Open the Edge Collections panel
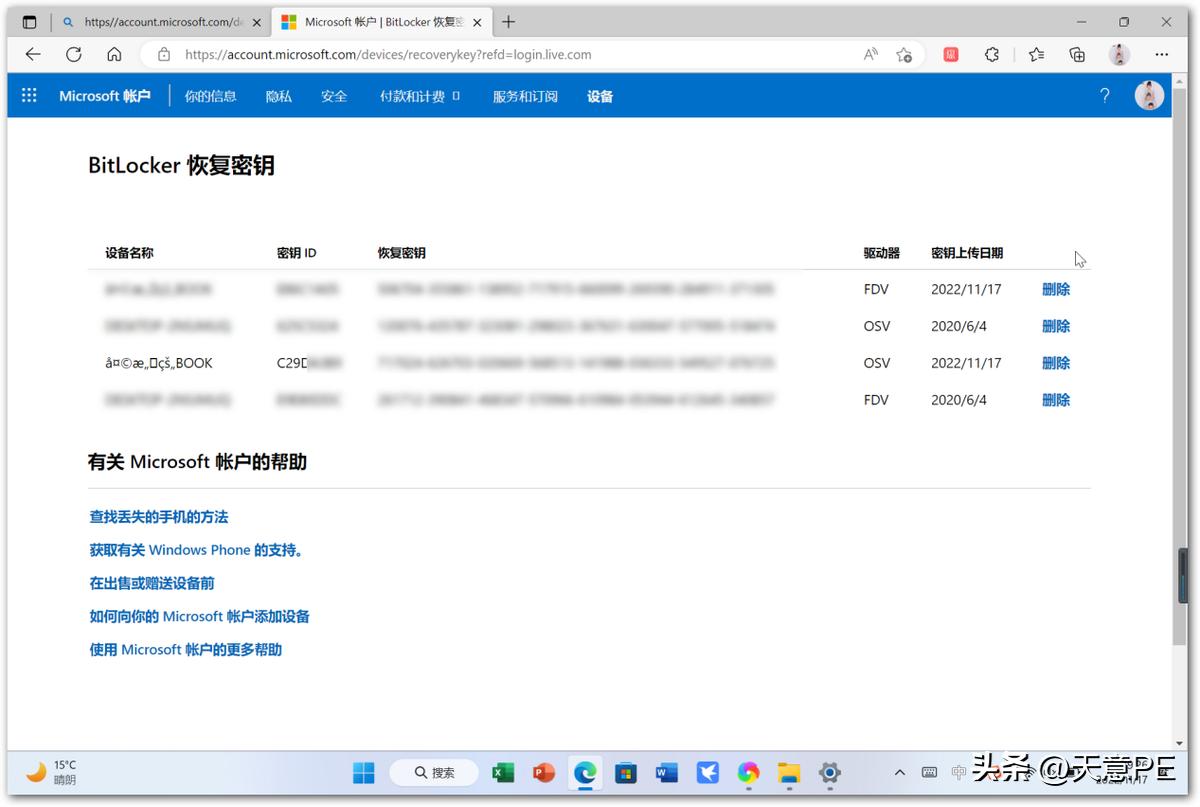Screen dimensions: 1200x807 [x=1077, y=55]
